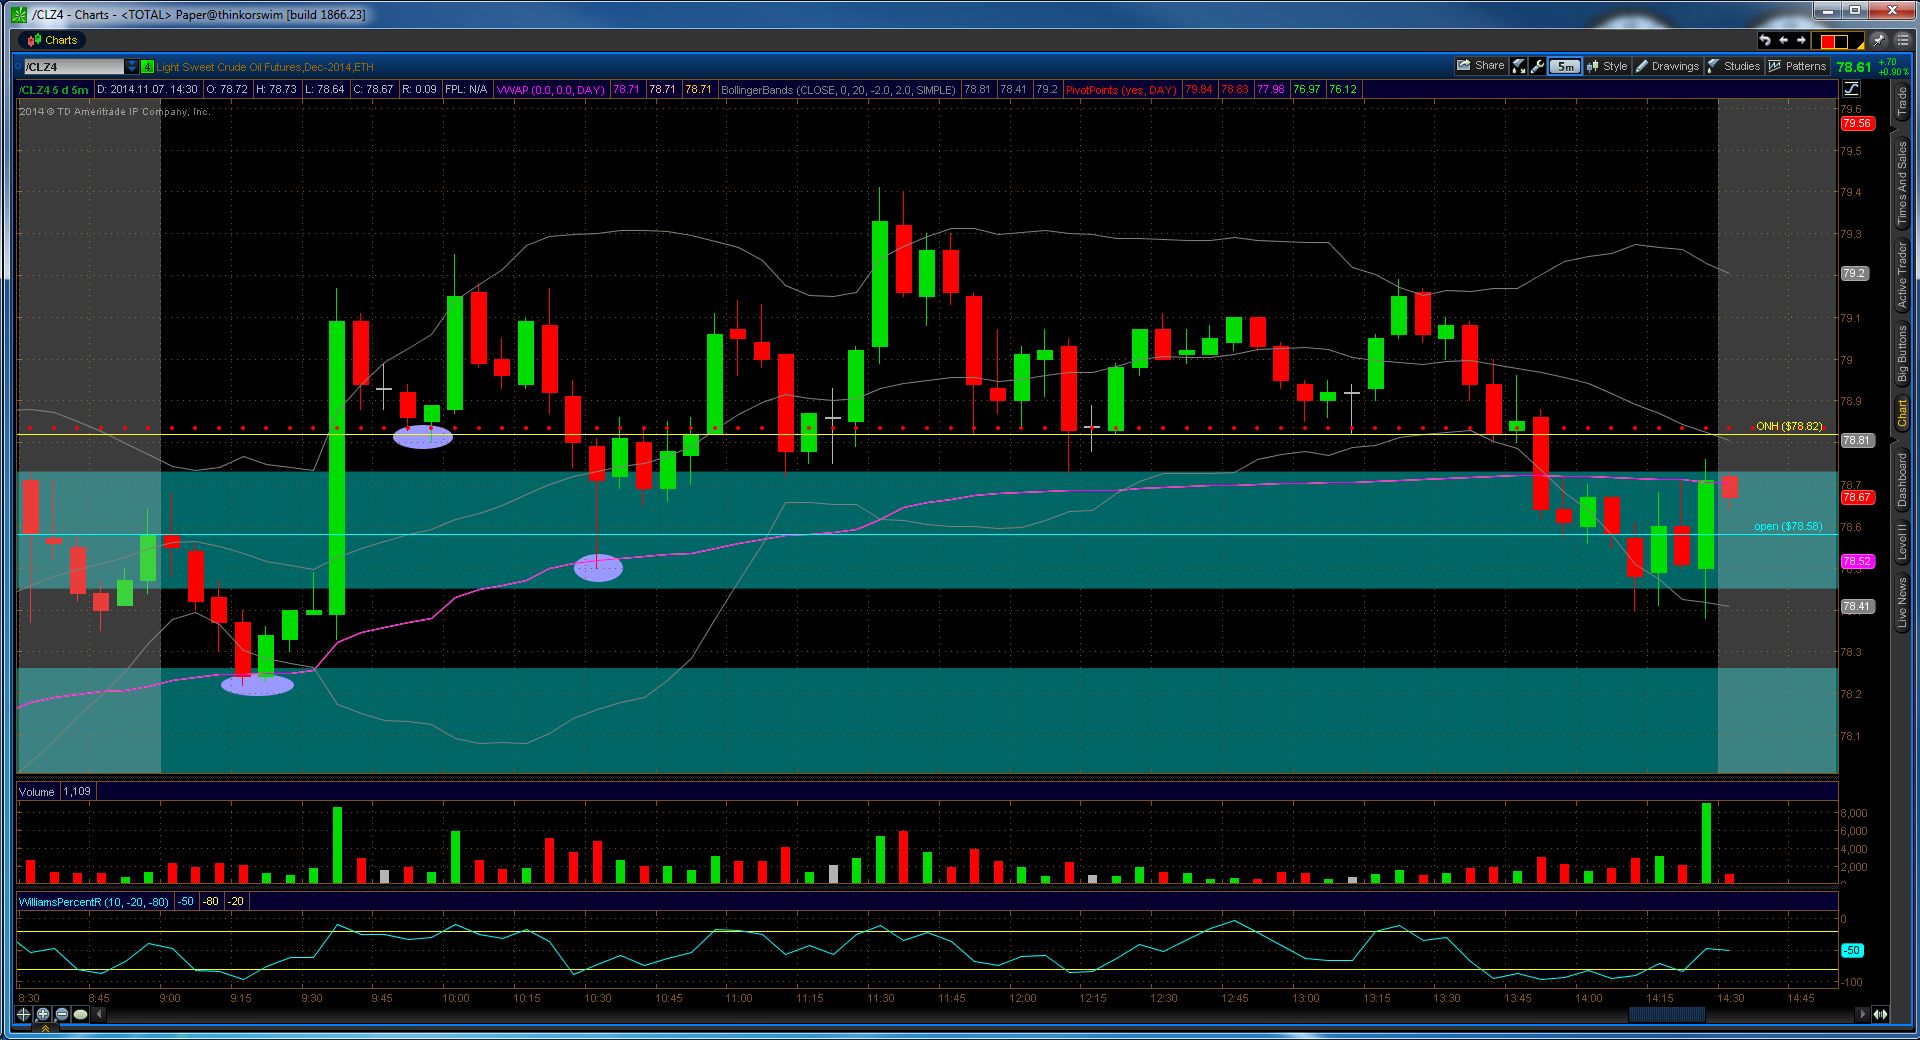Open chart settings wrench icon
This screenshot has width=1920, height=1040.
tap(1537, 66)
